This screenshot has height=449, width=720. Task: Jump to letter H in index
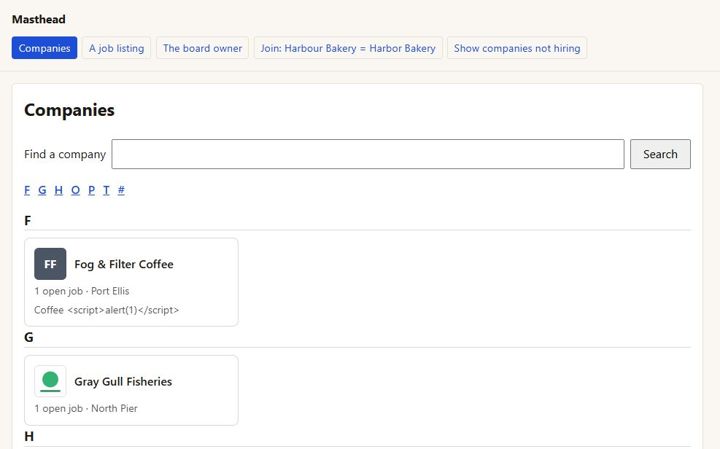point(58,190)
